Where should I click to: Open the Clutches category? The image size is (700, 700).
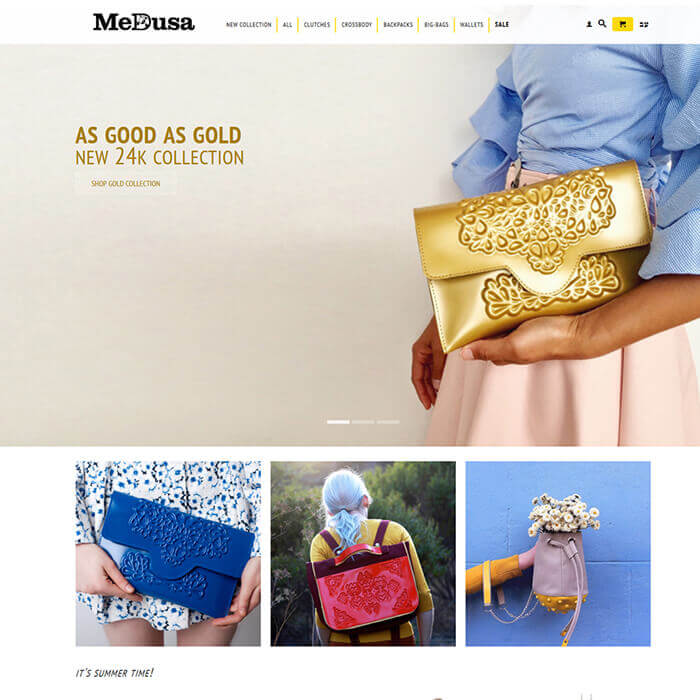click(x=317, y=25)
